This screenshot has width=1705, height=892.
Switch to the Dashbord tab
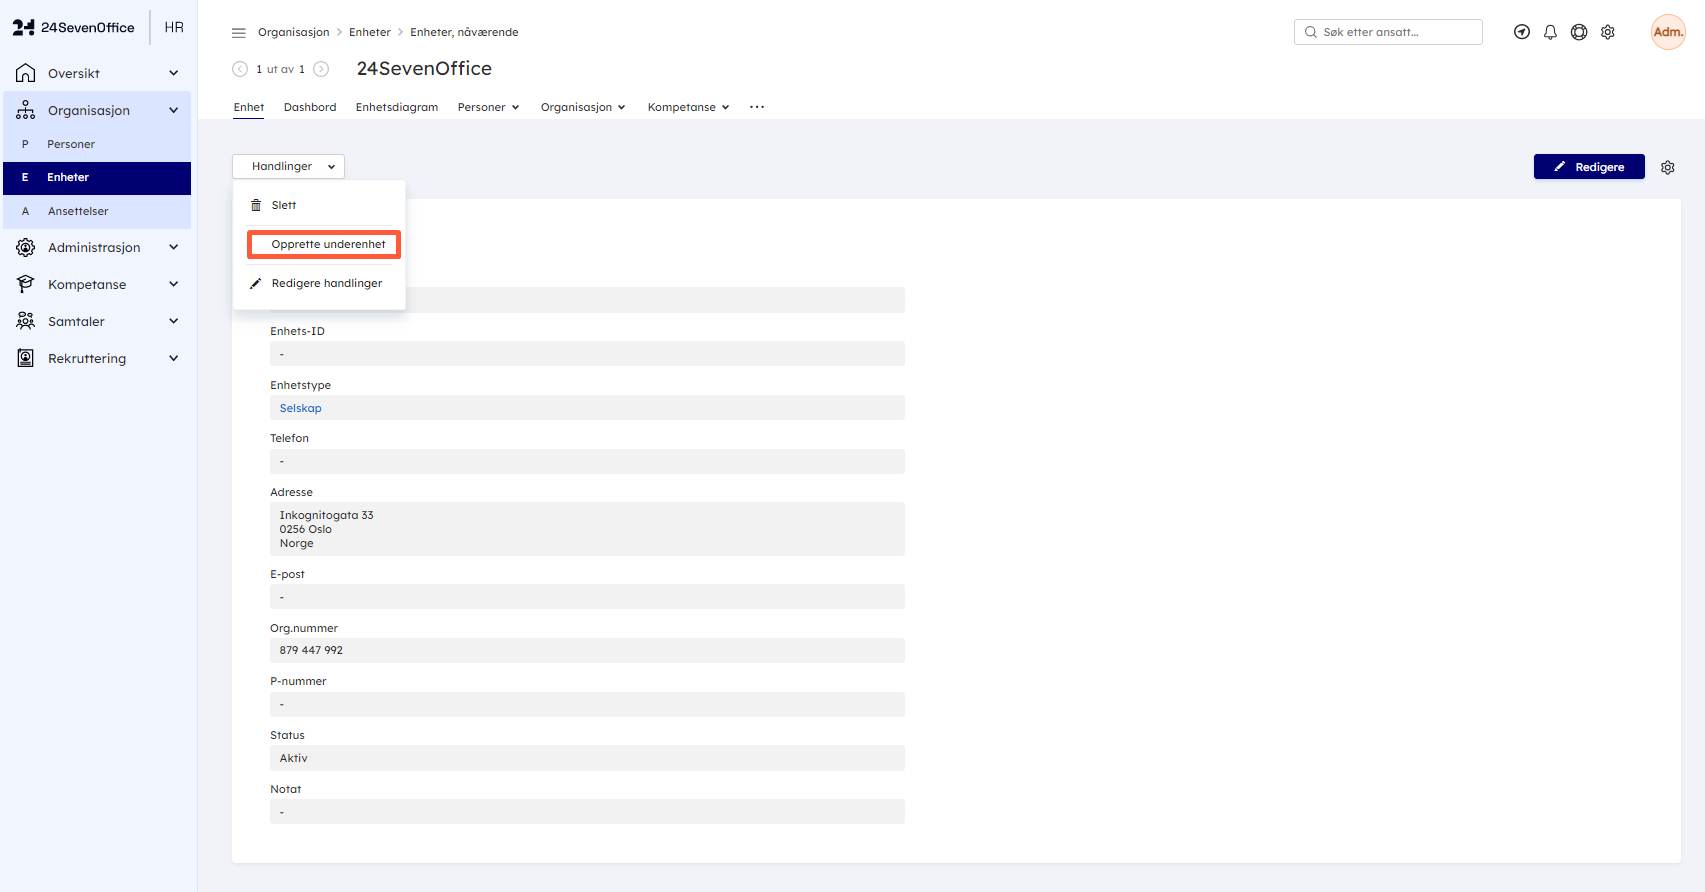(x=310, y=107)
